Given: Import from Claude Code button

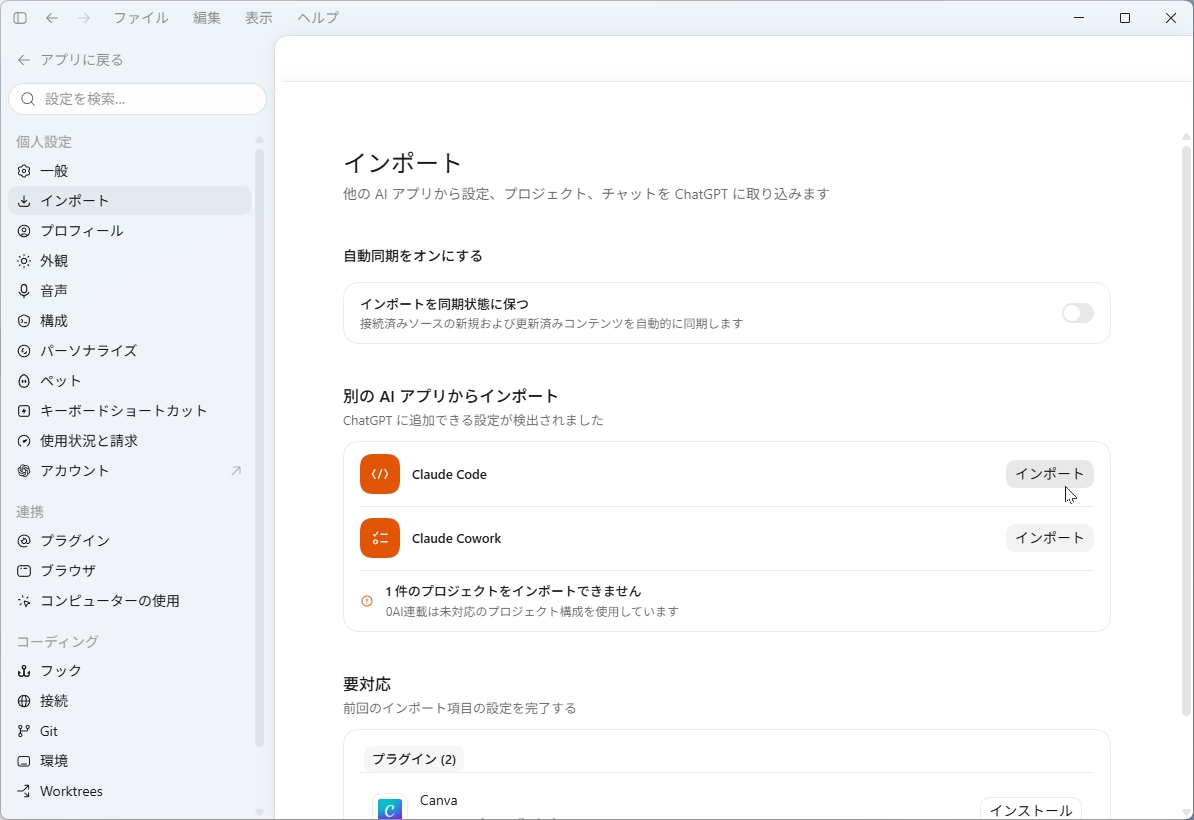Looking at the screenshot, I should point(1049,474).
